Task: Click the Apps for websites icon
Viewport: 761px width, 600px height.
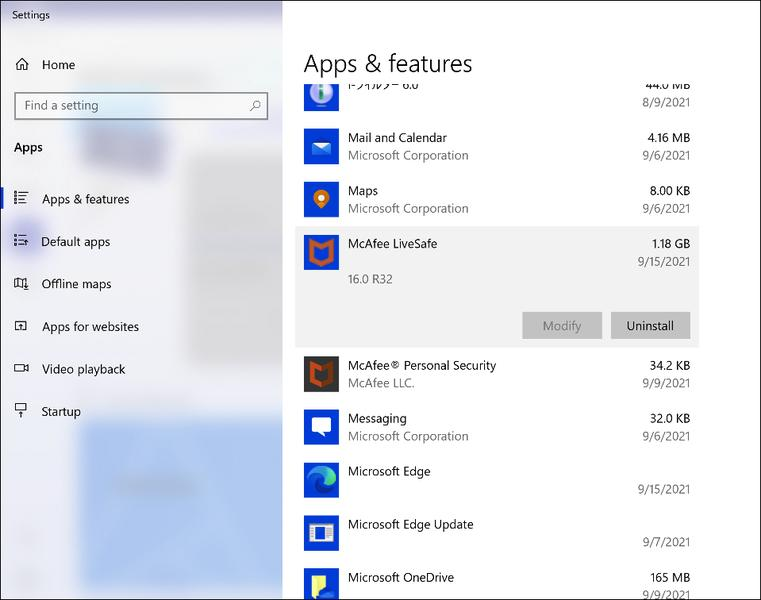Action: [x=21, y=326]
